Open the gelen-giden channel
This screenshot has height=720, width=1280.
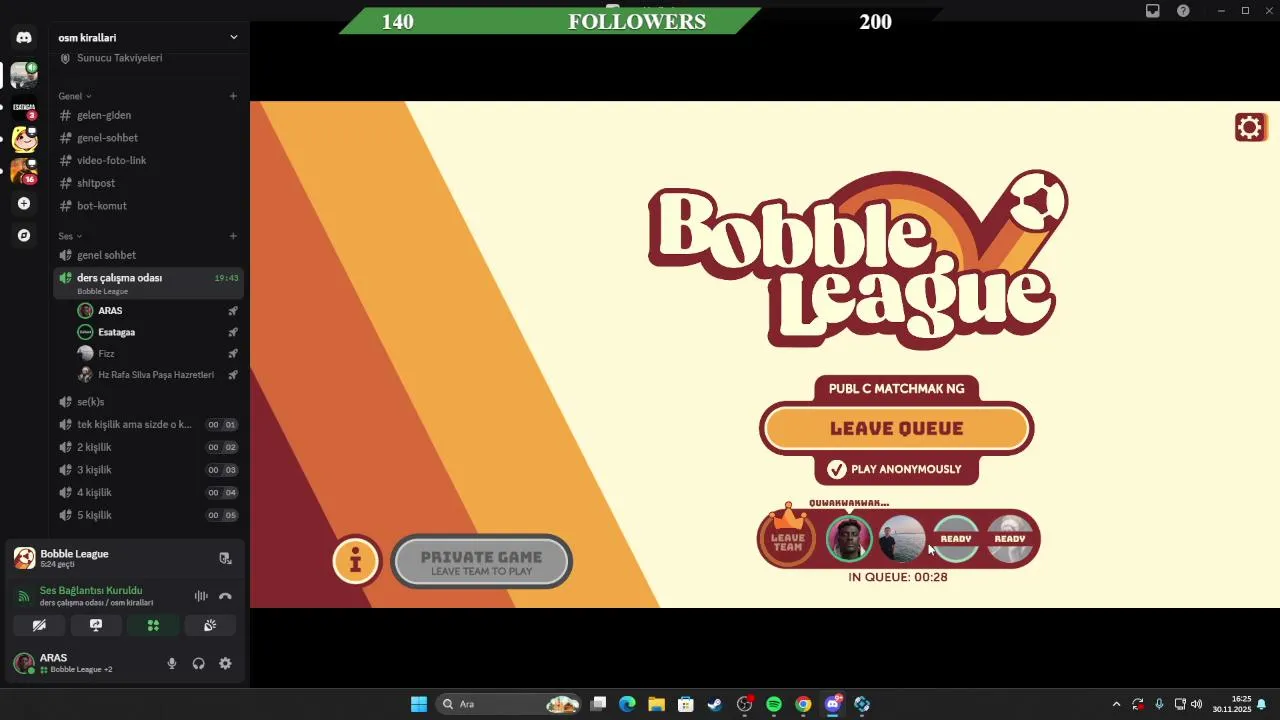[148, 115]
